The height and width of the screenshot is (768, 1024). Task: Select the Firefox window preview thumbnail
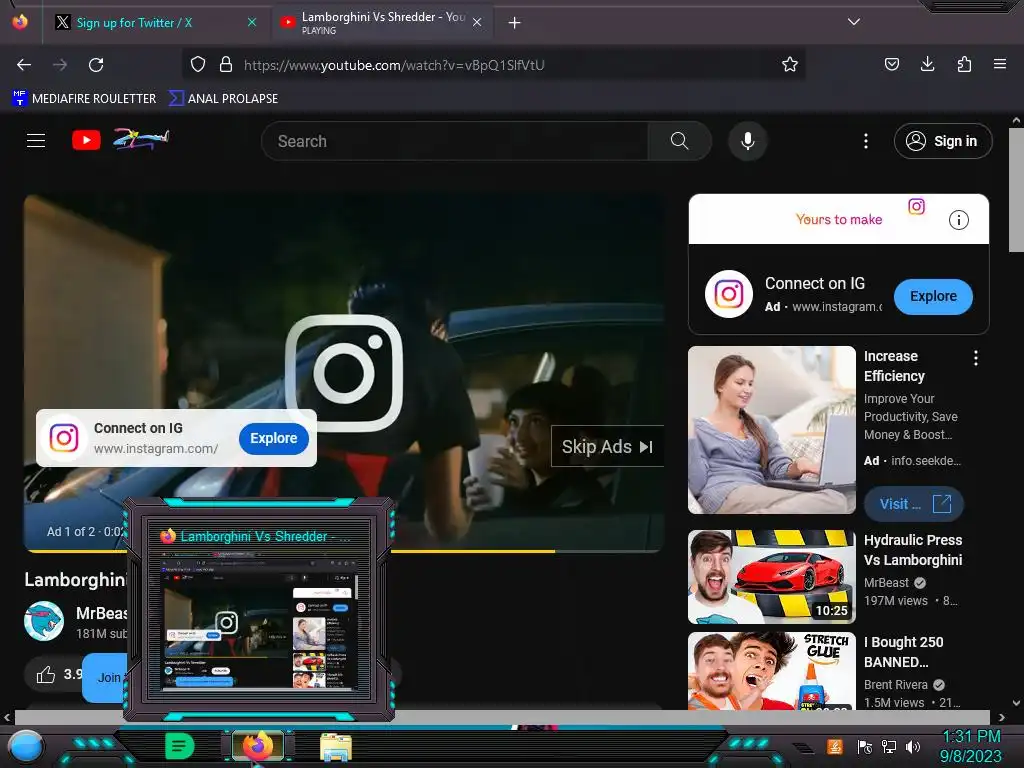tap(259, 623)
